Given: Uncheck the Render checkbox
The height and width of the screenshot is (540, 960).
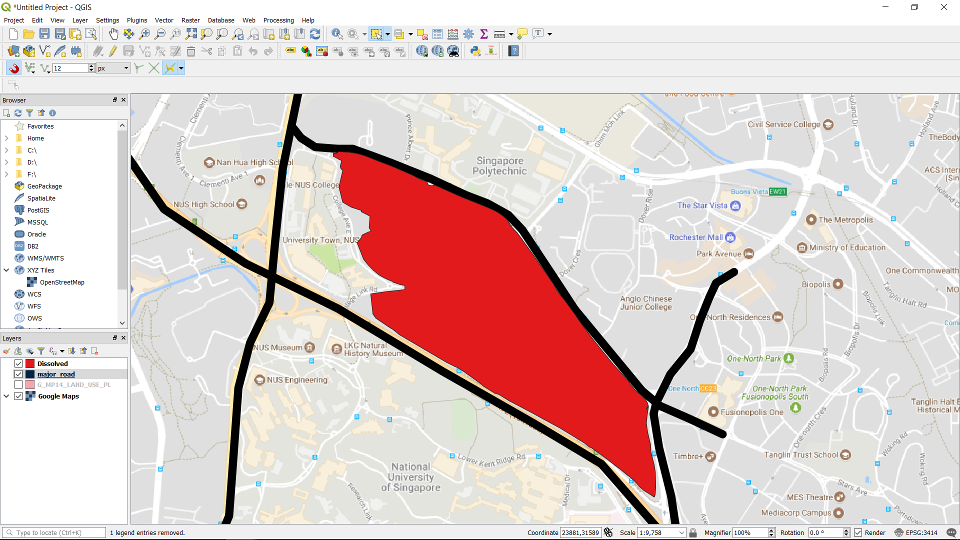Looking at the screenshot, I should [858, 533].
